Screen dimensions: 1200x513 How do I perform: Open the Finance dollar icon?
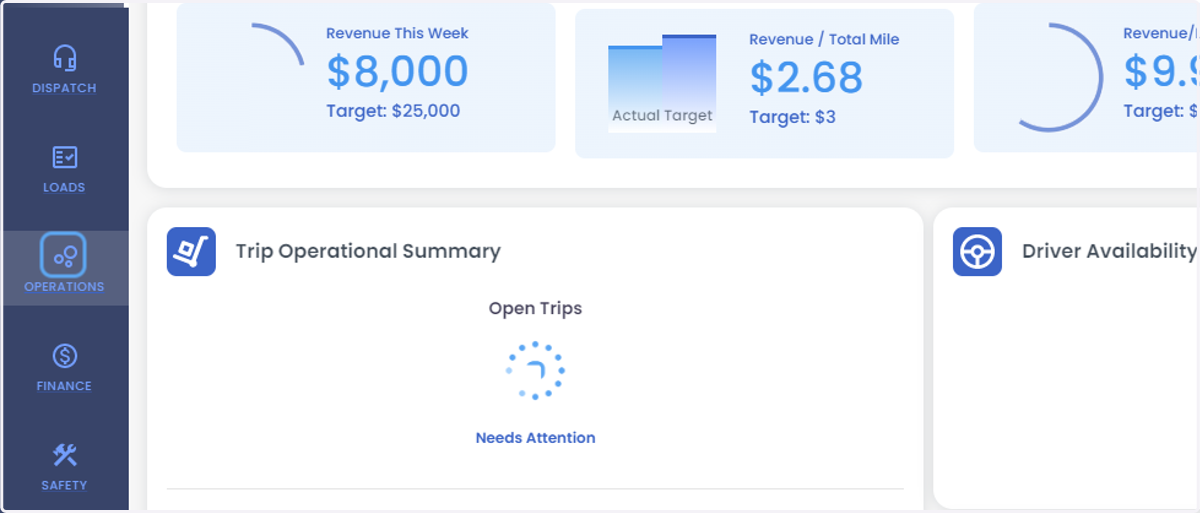pos(65,355)
